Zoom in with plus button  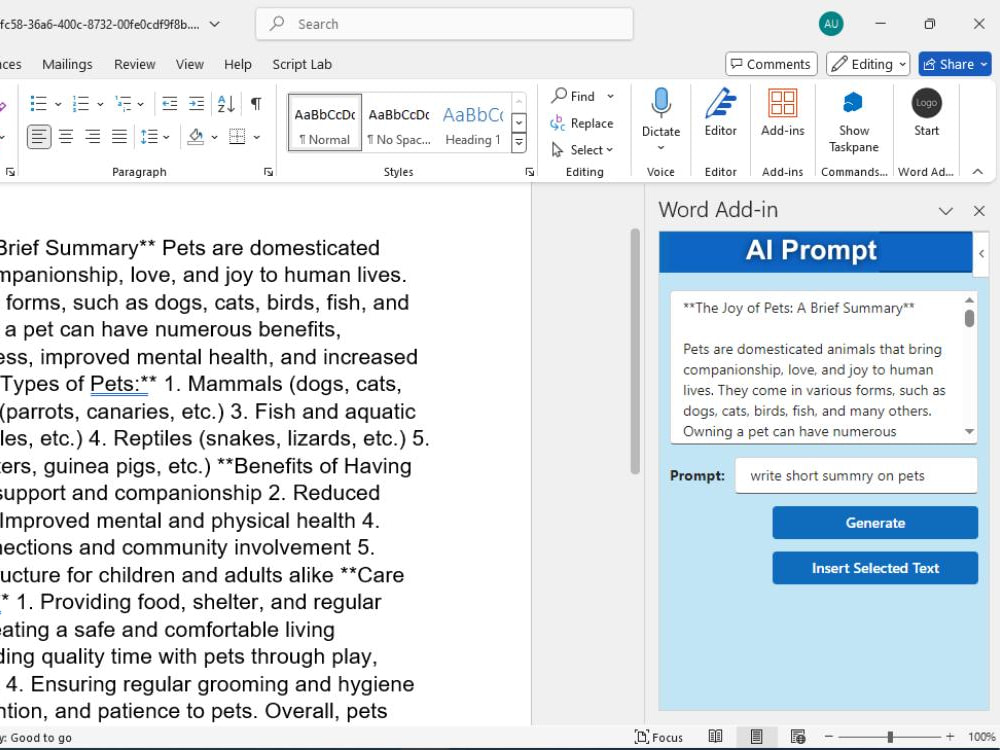pyautogui.click(x=950, y=737)
